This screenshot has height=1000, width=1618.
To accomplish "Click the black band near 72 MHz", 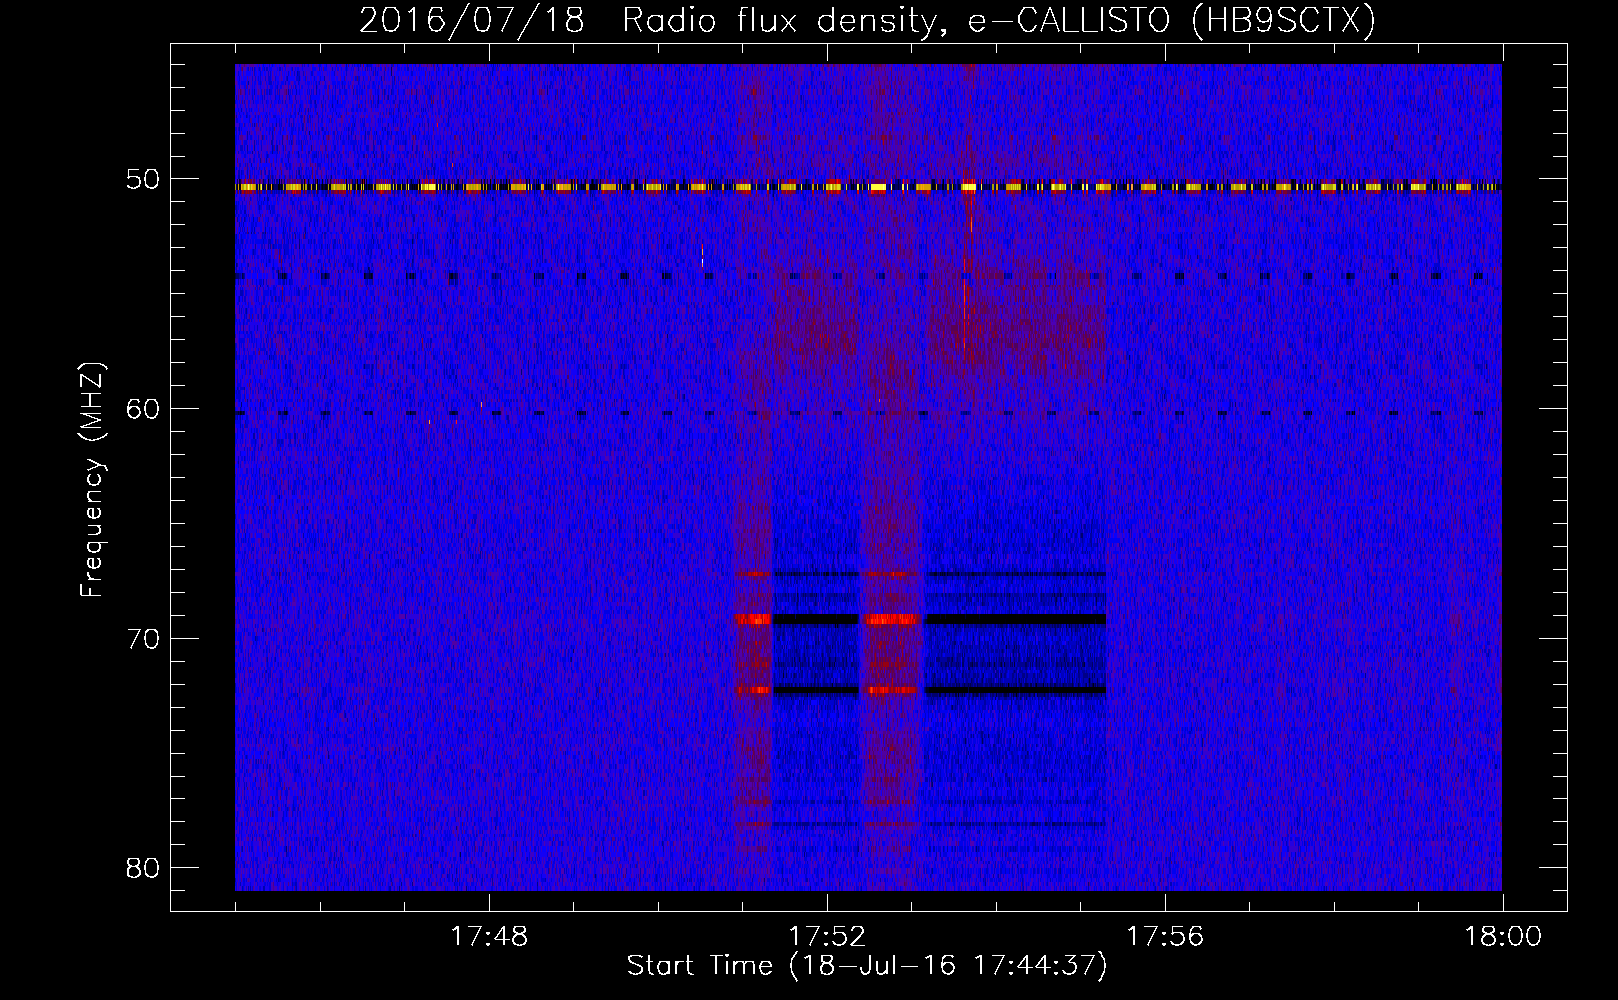I will [x=939, y=690].
